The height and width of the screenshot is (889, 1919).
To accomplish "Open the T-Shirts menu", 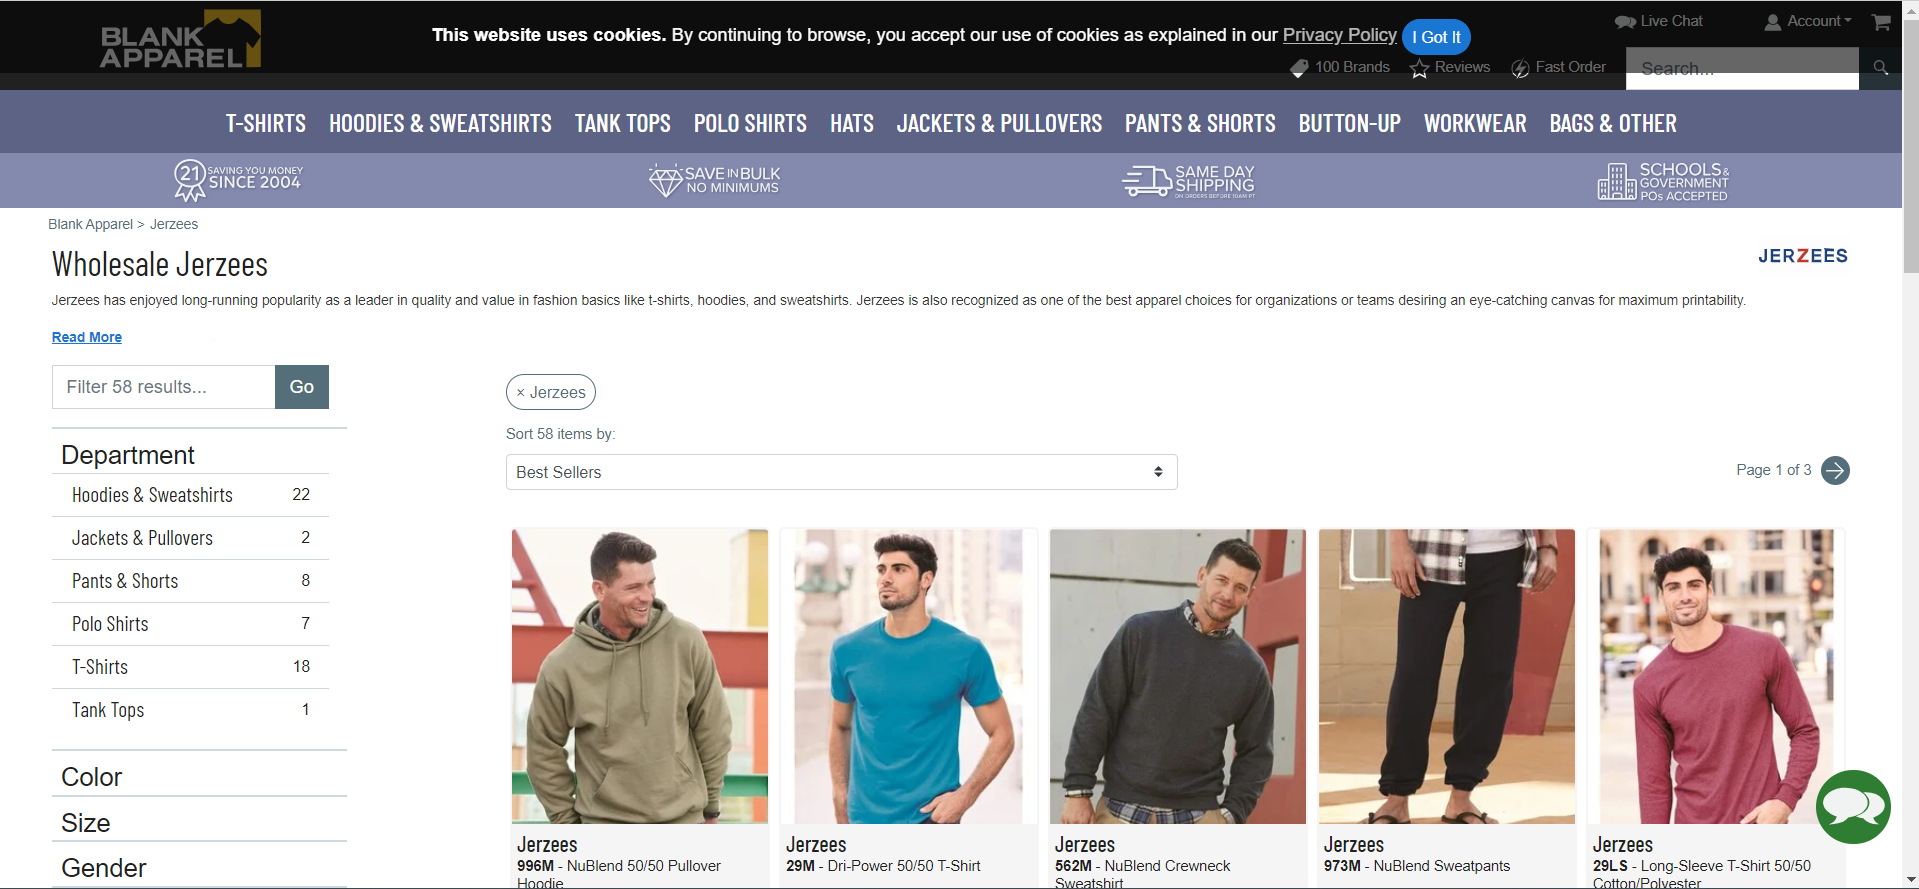I will (266, 123).
